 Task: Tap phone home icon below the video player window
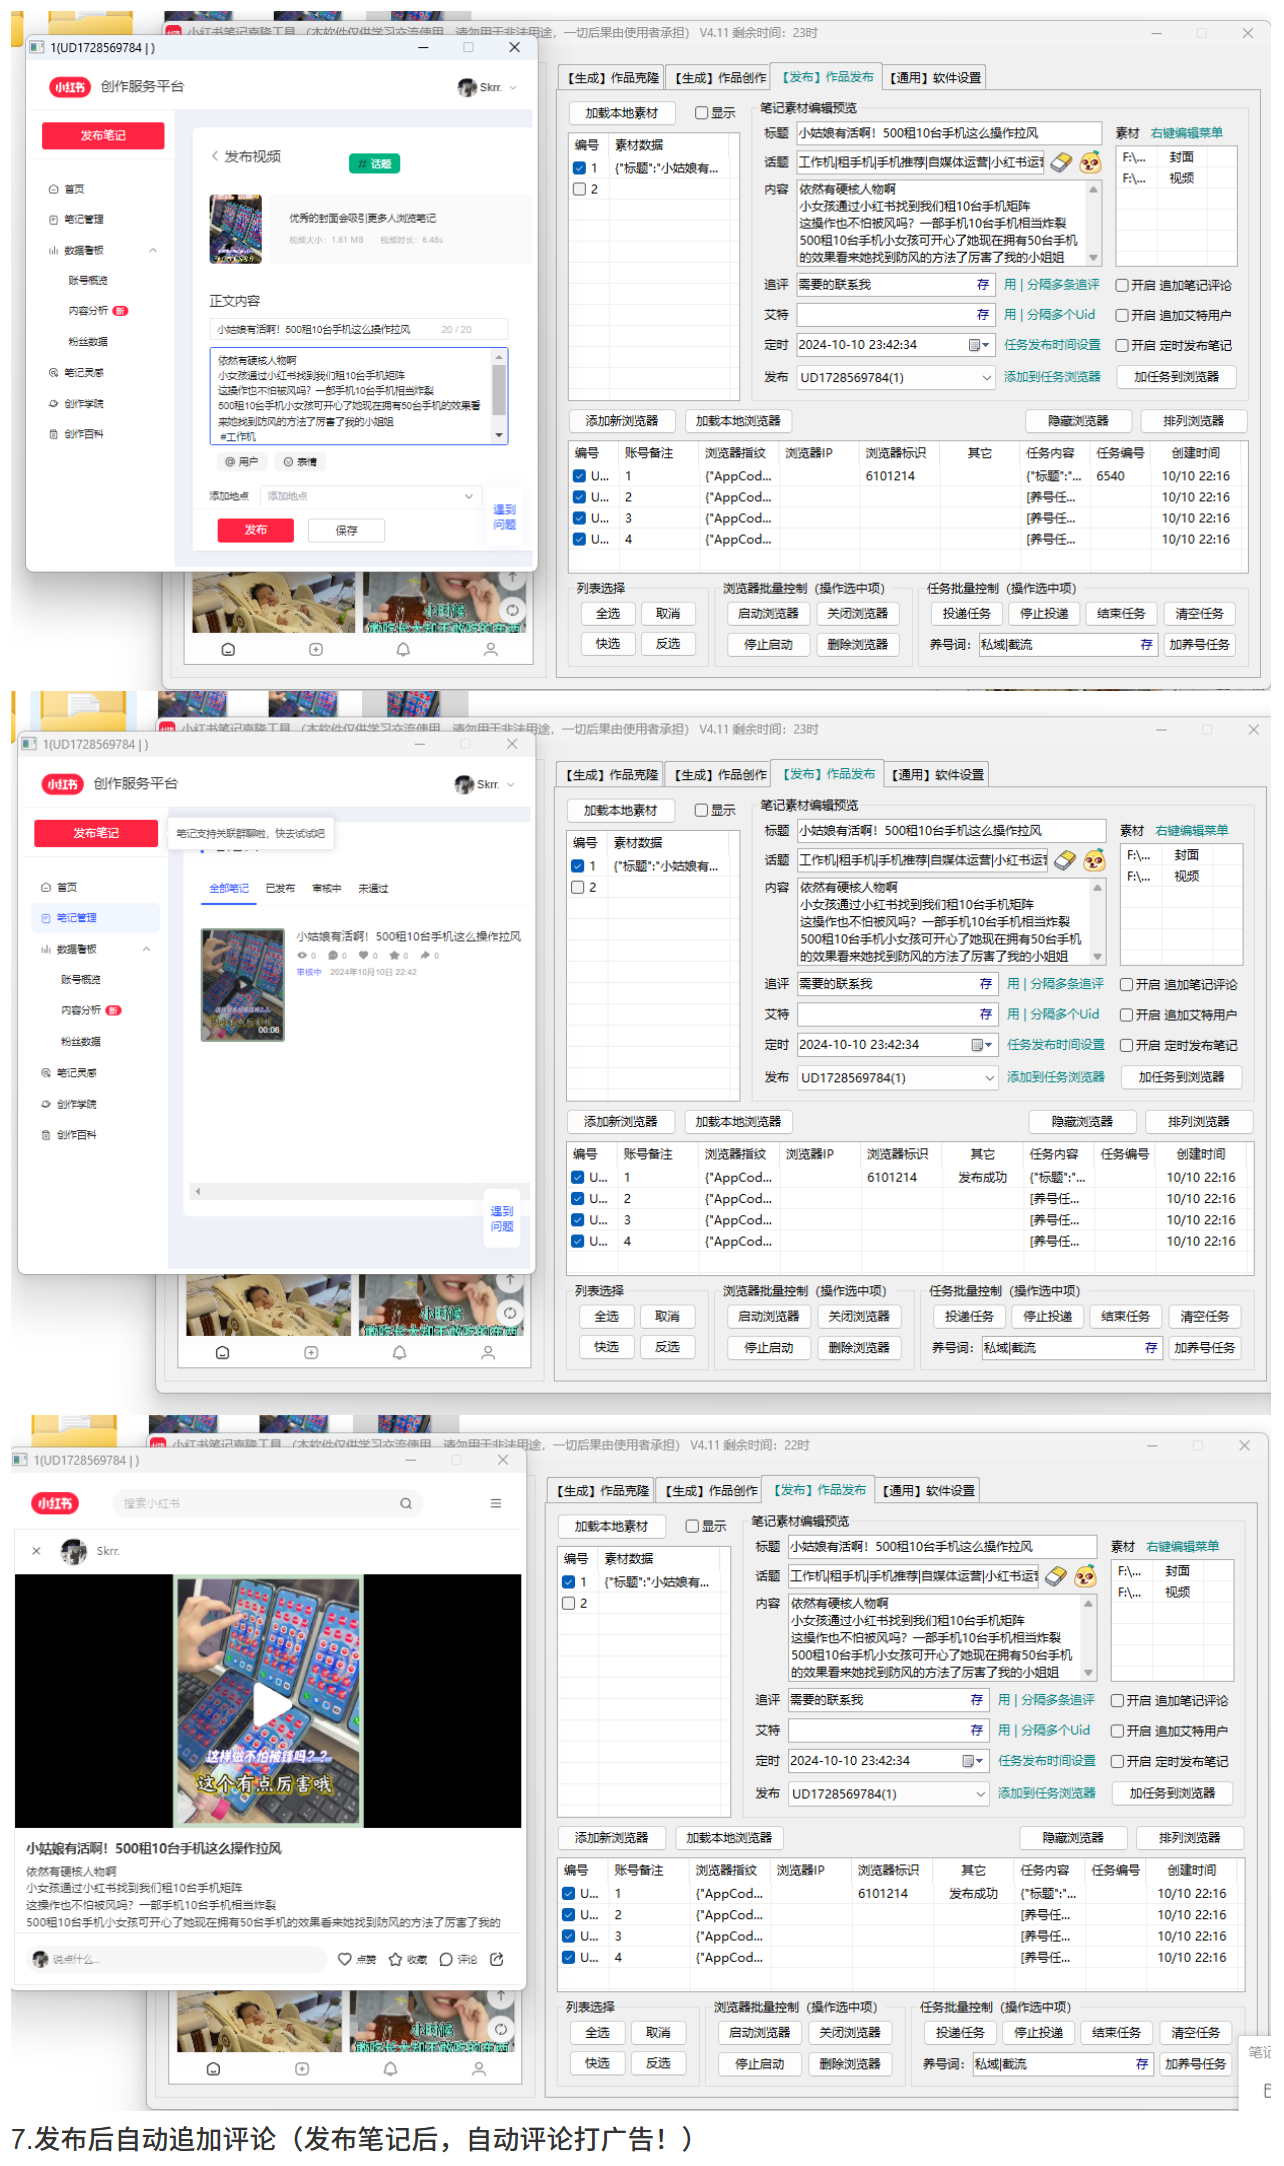213,2068
